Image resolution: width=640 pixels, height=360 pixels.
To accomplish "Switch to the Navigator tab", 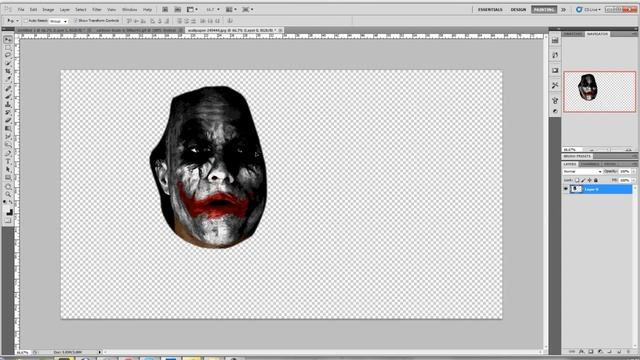I will pos(598,34).
